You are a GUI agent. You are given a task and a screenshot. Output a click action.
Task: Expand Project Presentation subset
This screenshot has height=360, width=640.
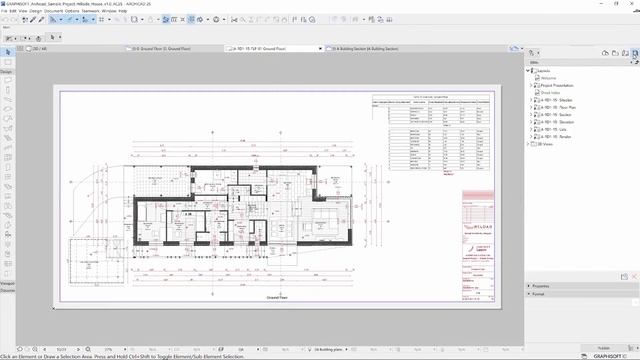point(531,85)
